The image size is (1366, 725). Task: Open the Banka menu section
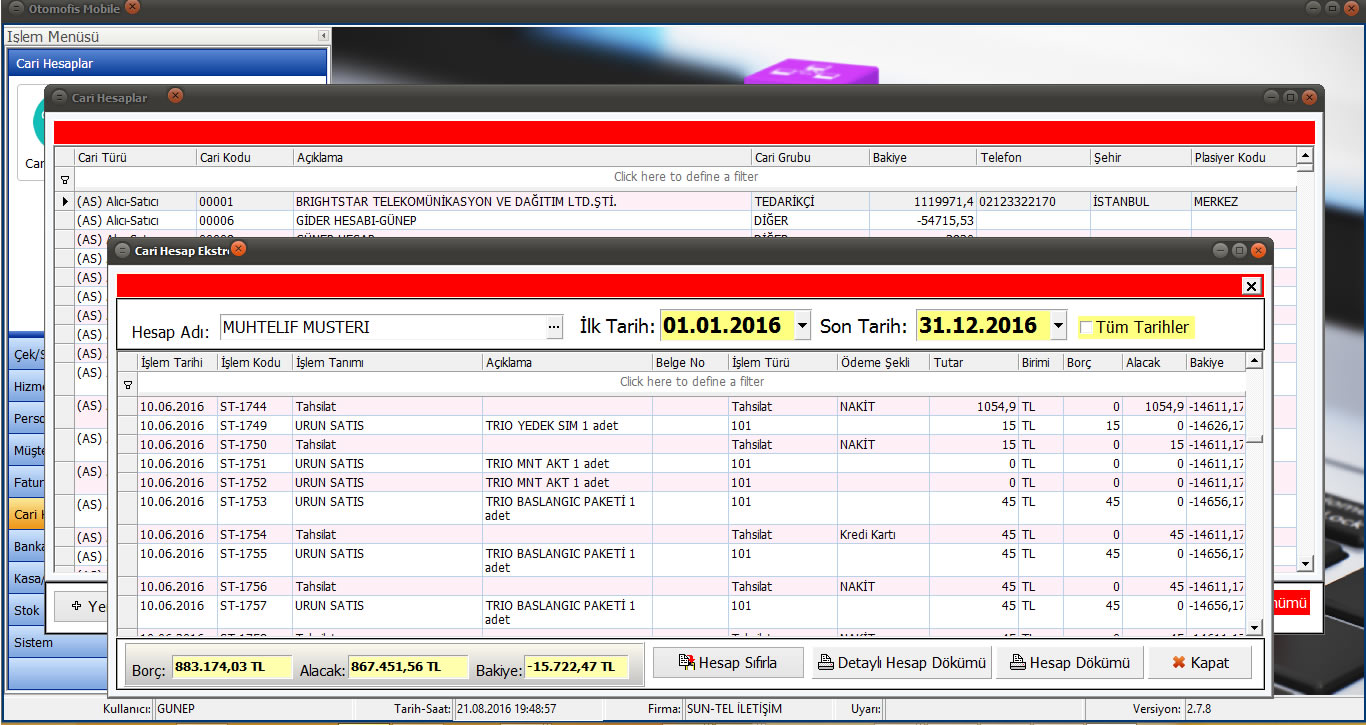pos(27,546)
